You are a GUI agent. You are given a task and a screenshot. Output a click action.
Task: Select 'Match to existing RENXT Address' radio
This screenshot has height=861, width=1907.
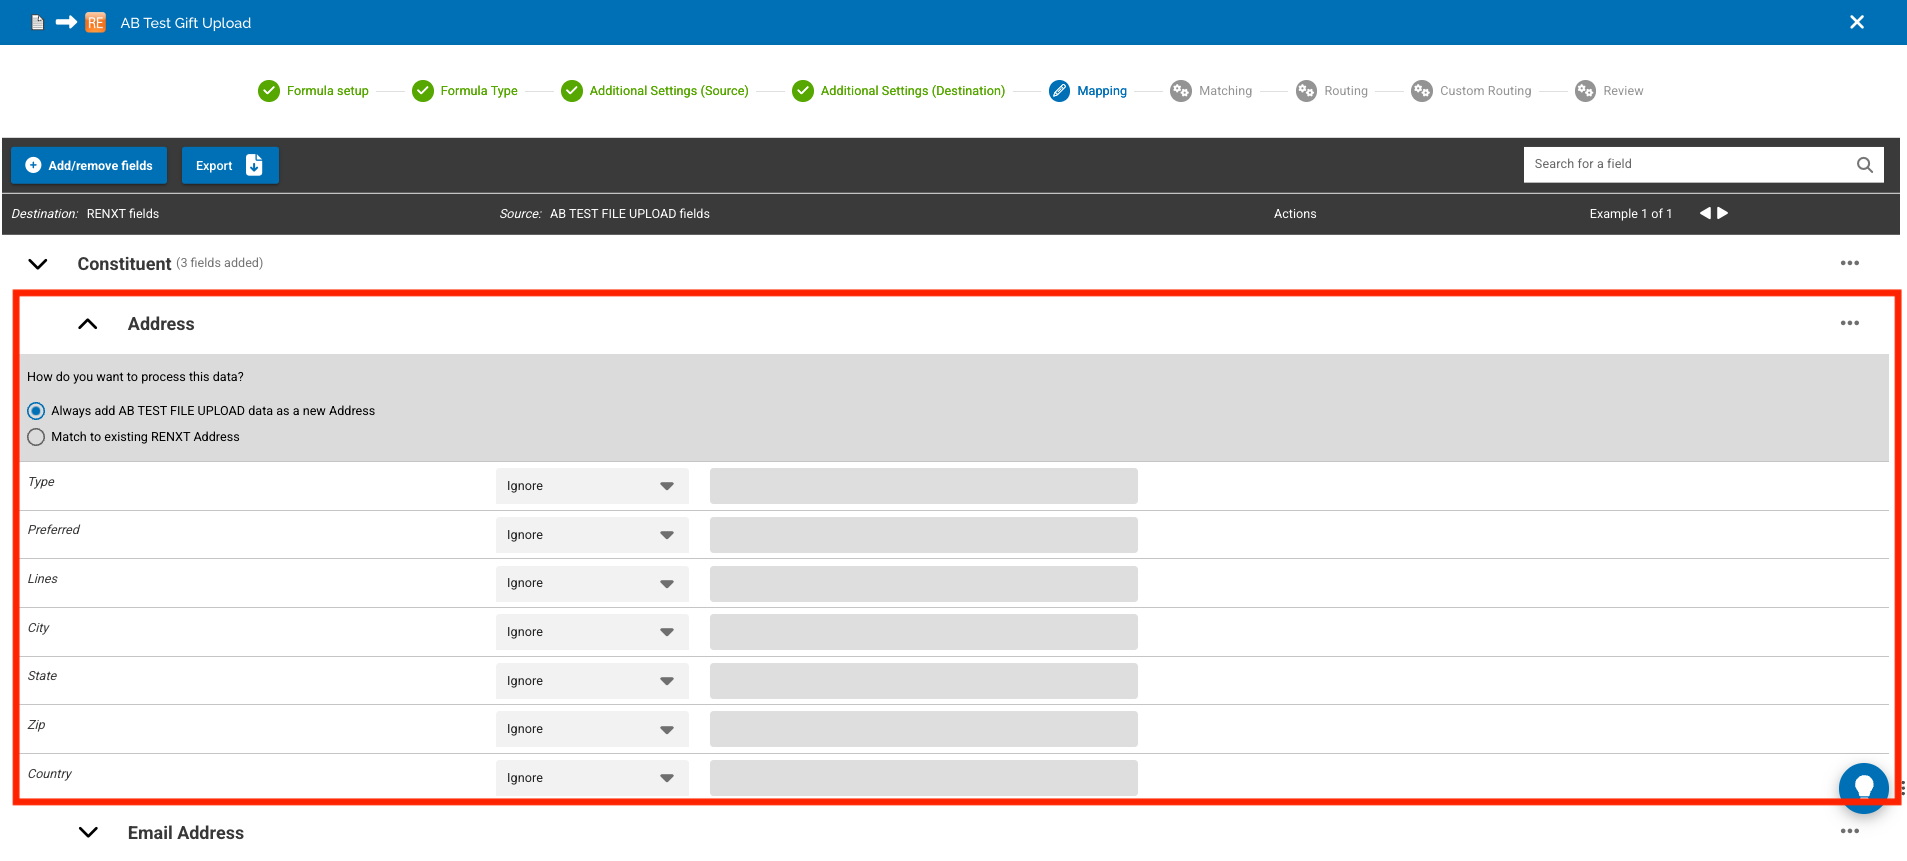tap(36, 437)
